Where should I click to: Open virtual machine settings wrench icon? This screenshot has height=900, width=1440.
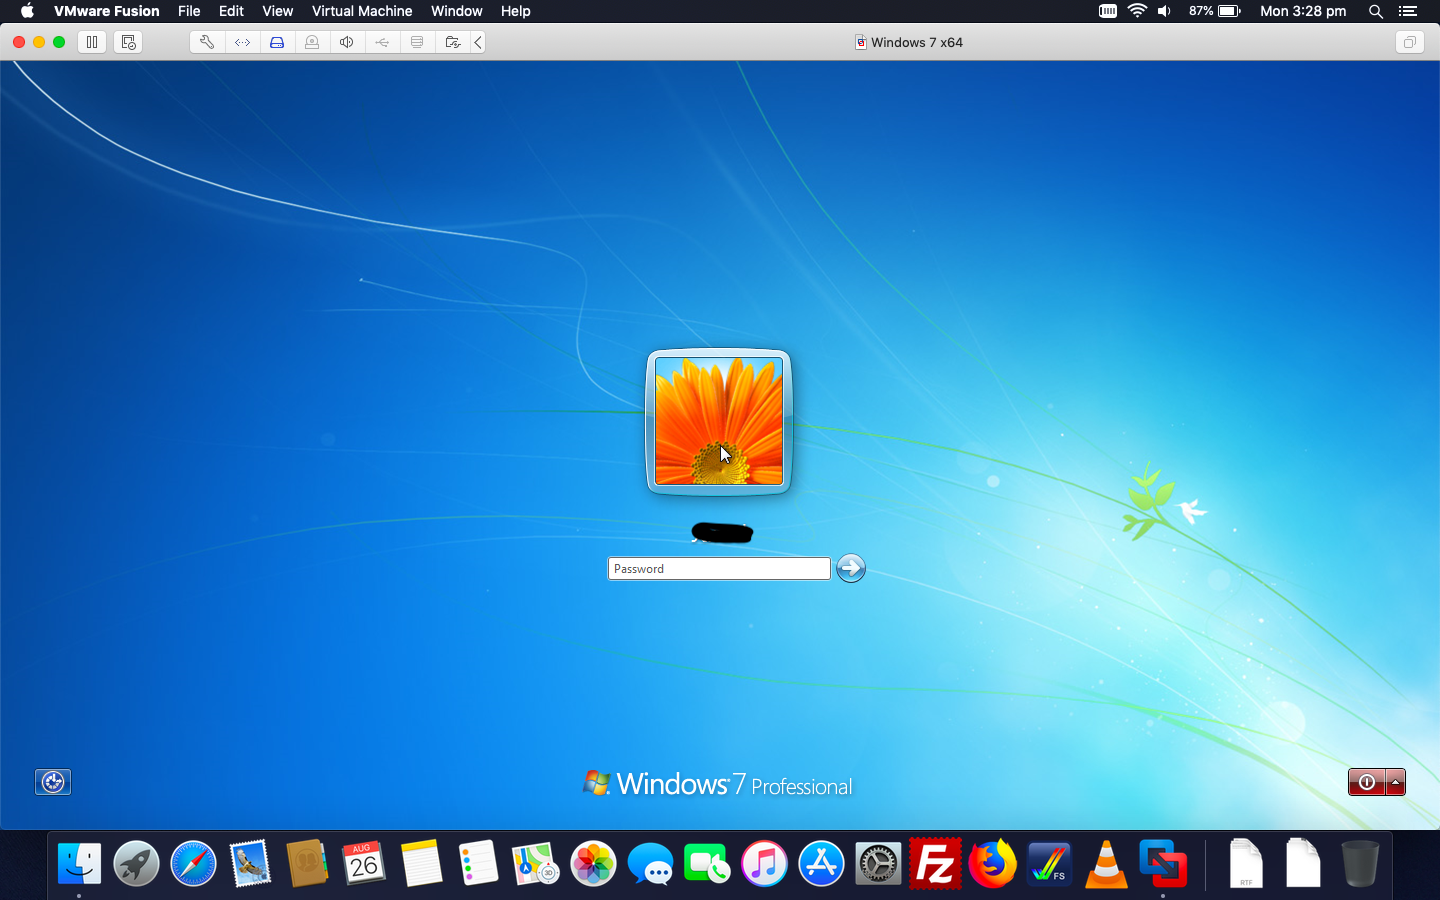click(207, 42)
